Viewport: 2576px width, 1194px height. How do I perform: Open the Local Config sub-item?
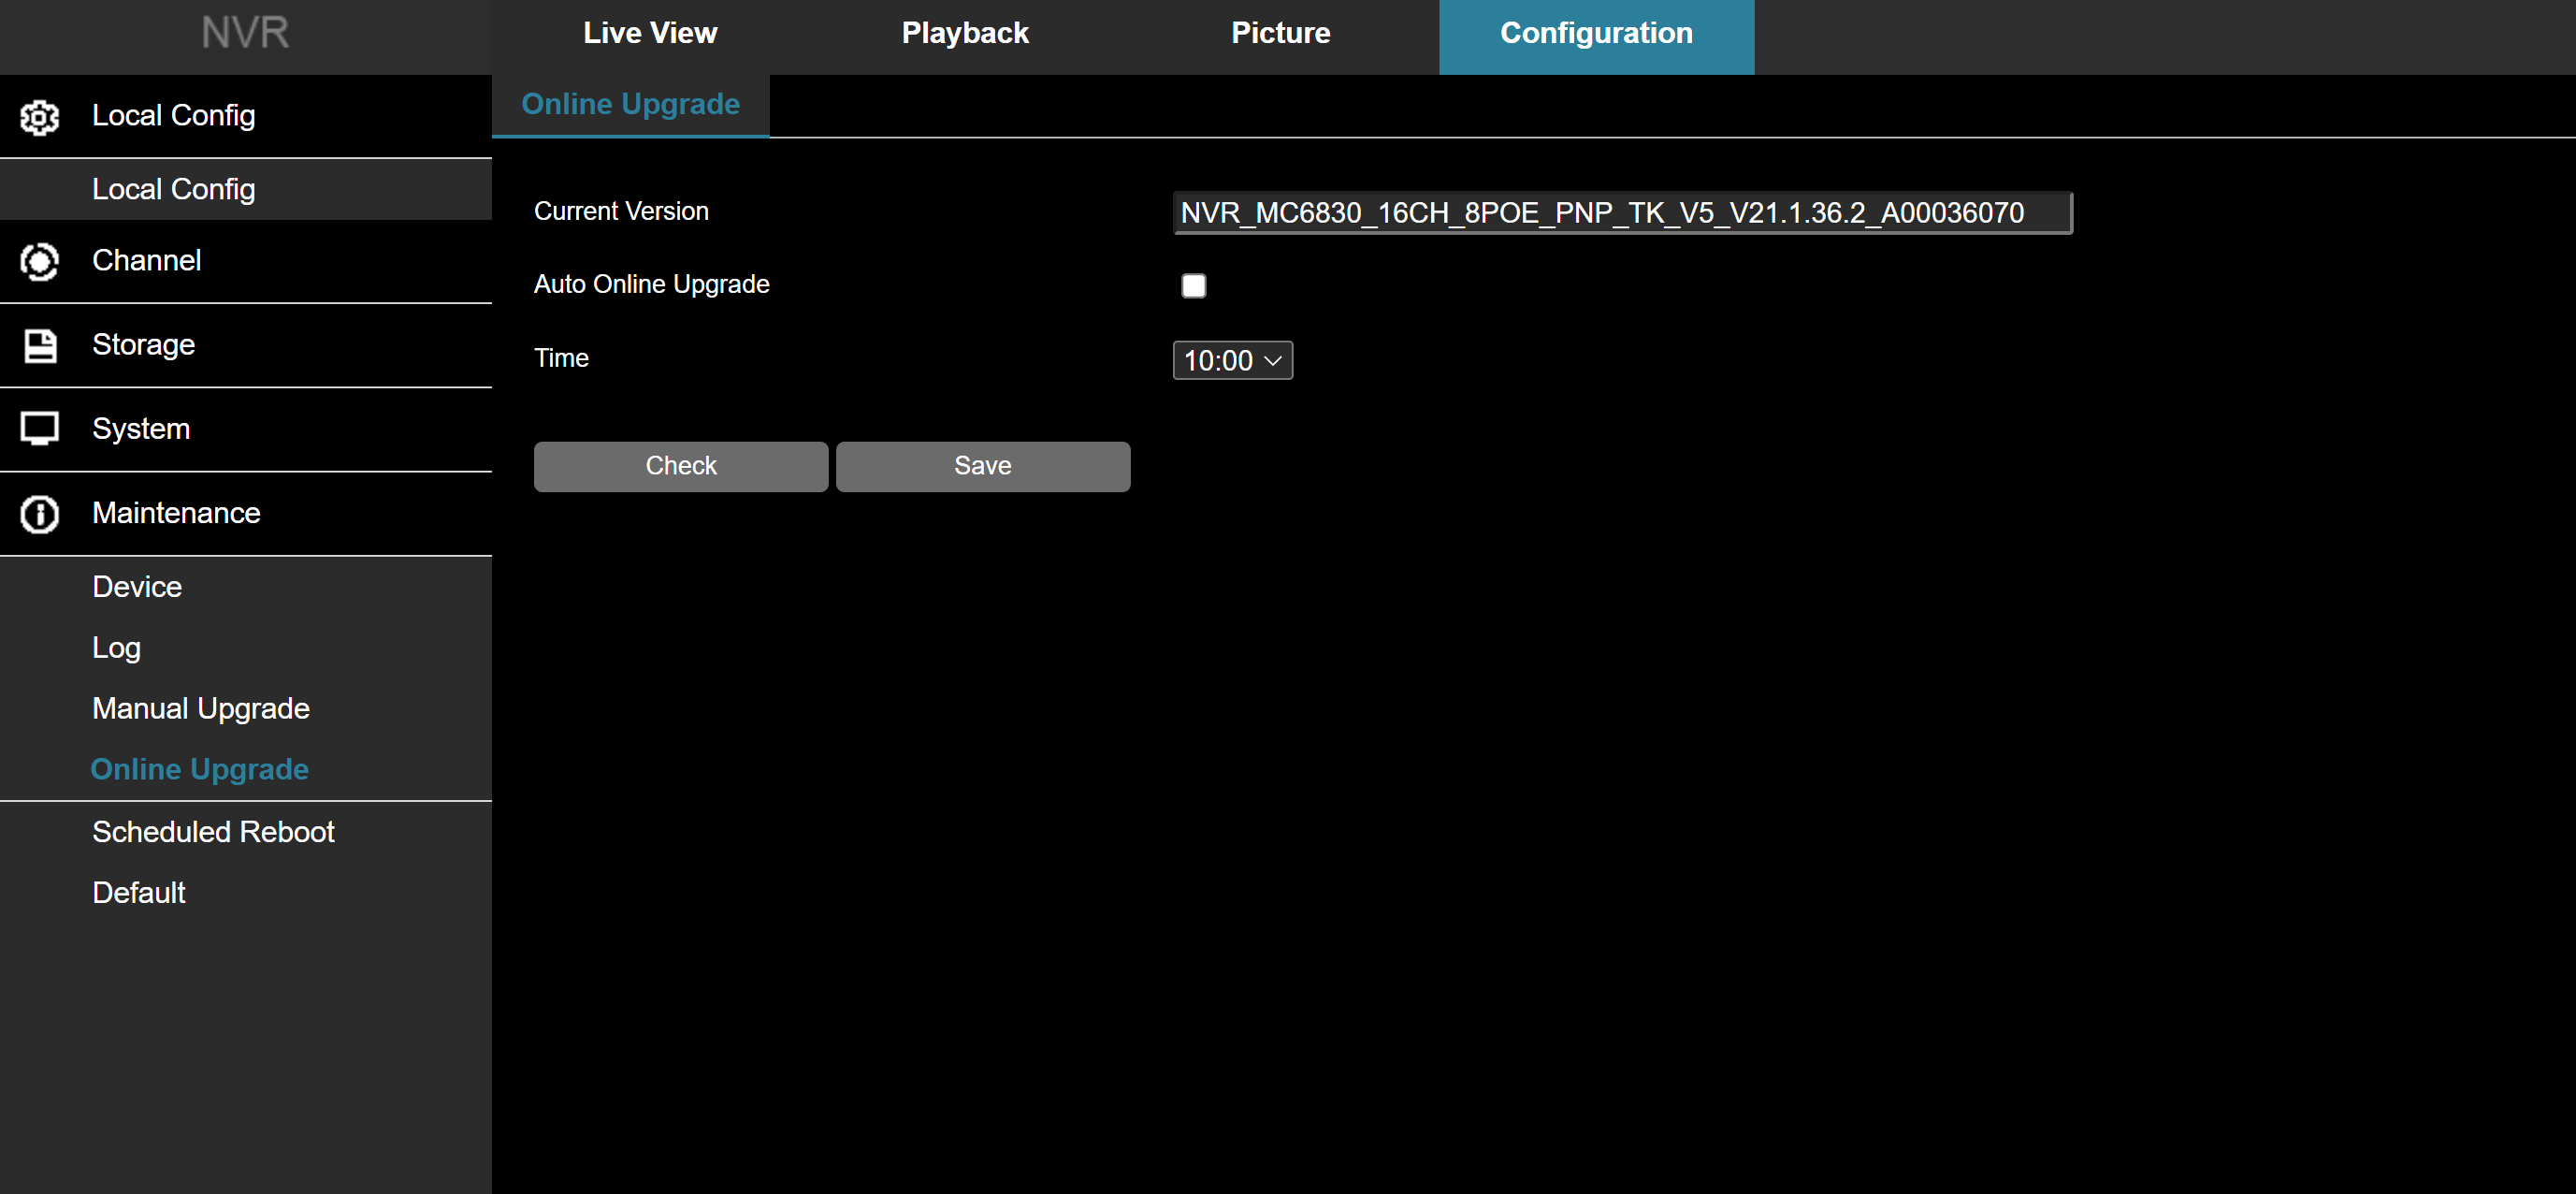pos(246,189)
